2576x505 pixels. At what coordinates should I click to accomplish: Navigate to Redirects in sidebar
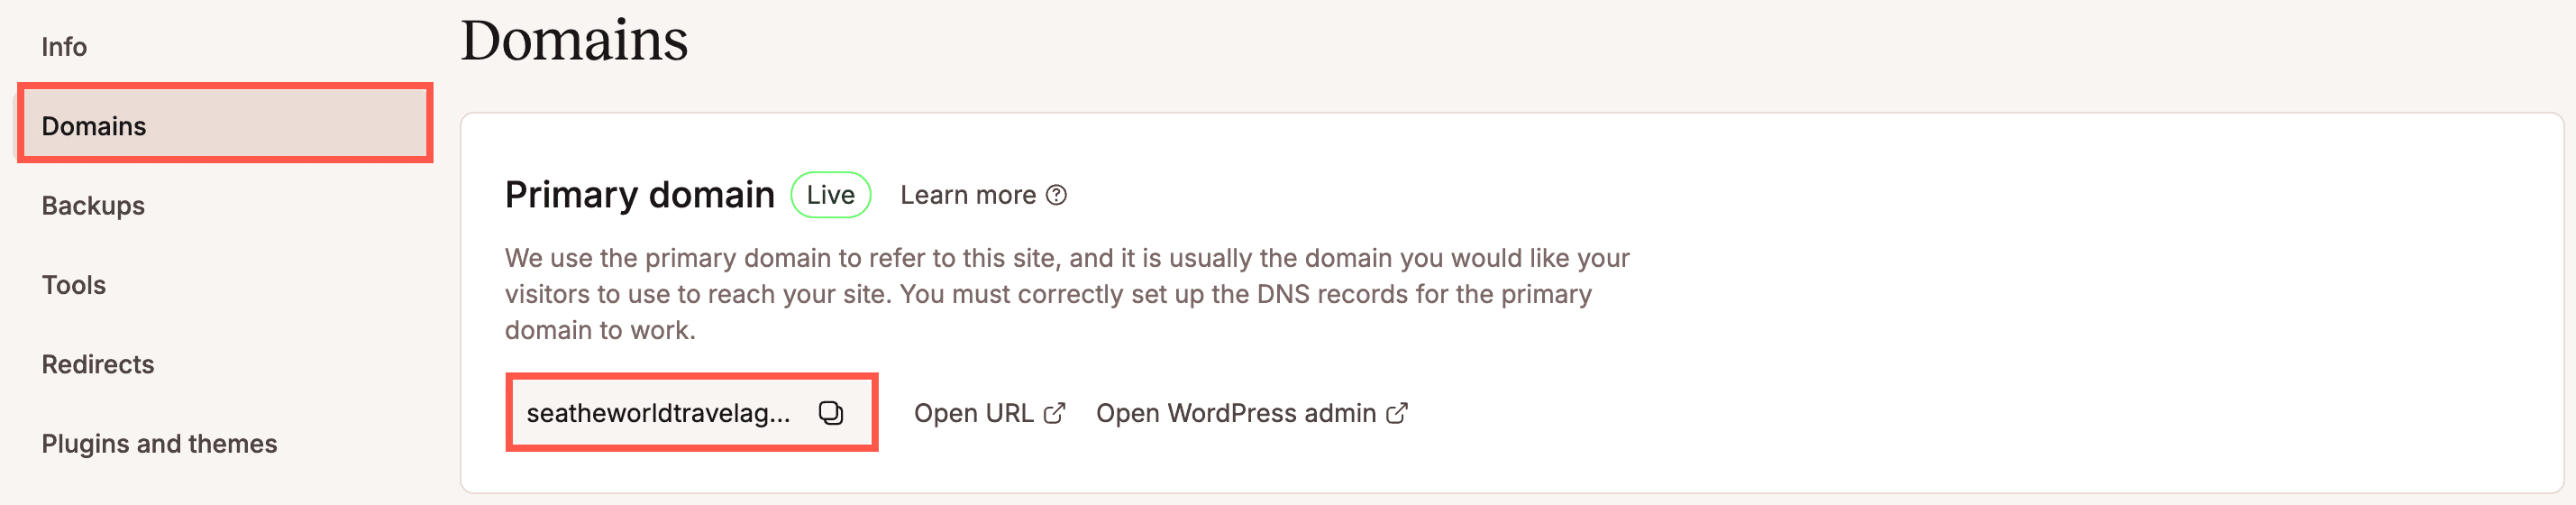point(98,365)
